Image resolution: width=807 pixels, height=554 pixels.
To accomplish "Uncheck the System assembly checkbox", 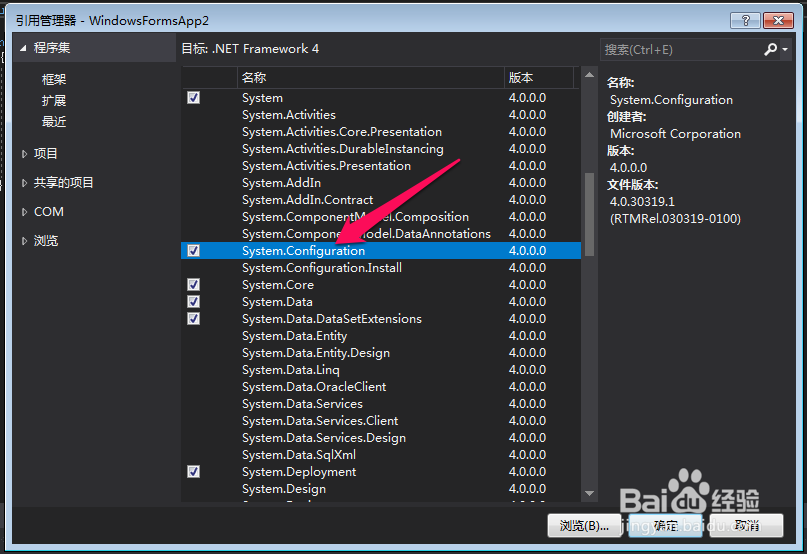I will coord(194,98).
